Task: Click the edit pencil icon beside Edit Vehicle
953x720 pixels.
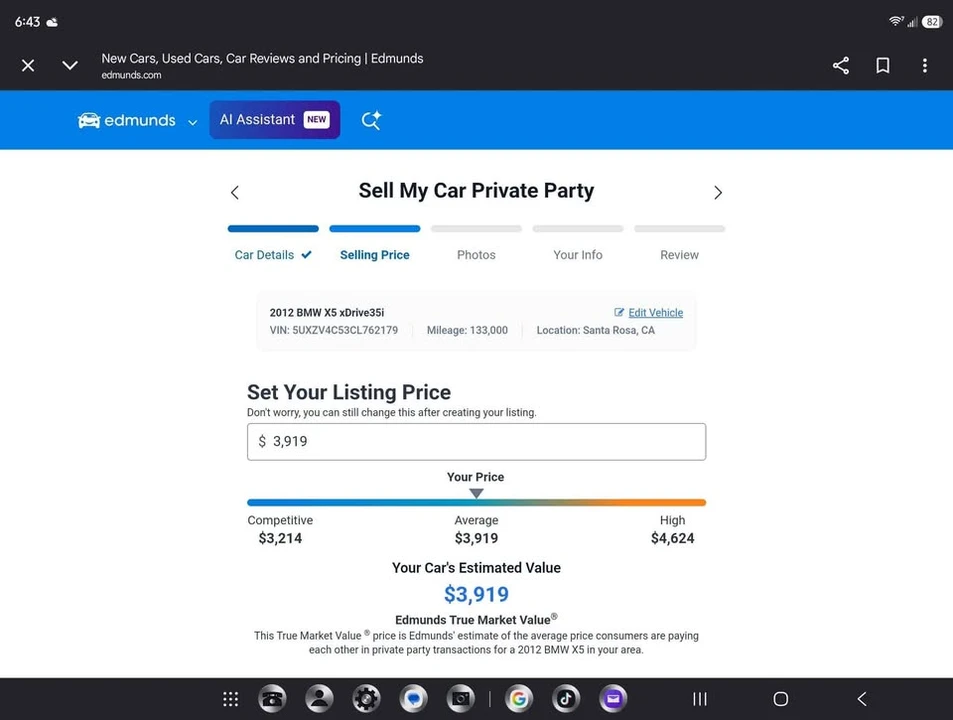Action: pyautogui.click(x=619, y=312)
